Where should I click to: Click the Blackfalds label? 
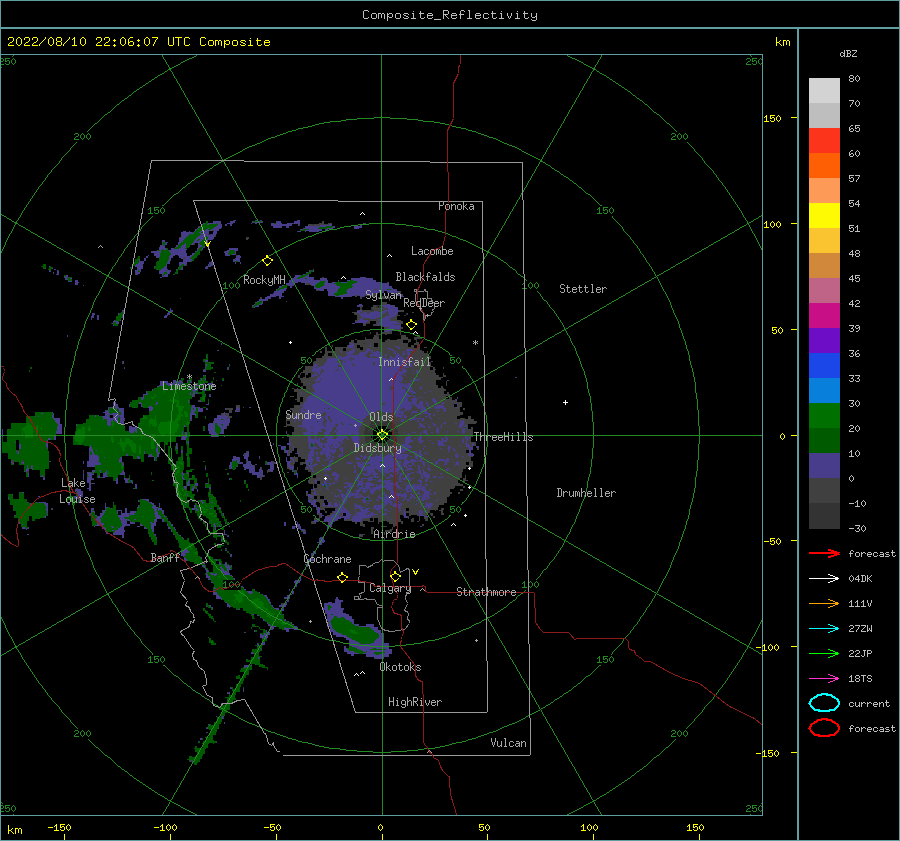coord(425,277)
